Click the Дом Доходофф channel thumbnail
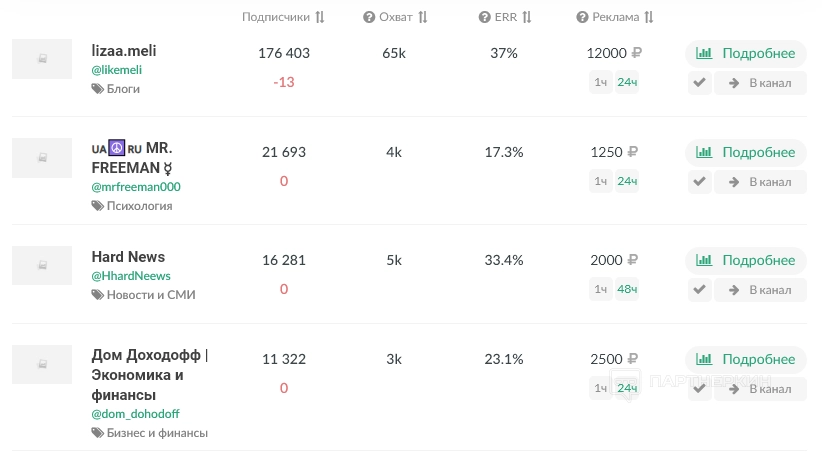Image resolution: width=822 pixels, height=454 pixels. (42, 365)
